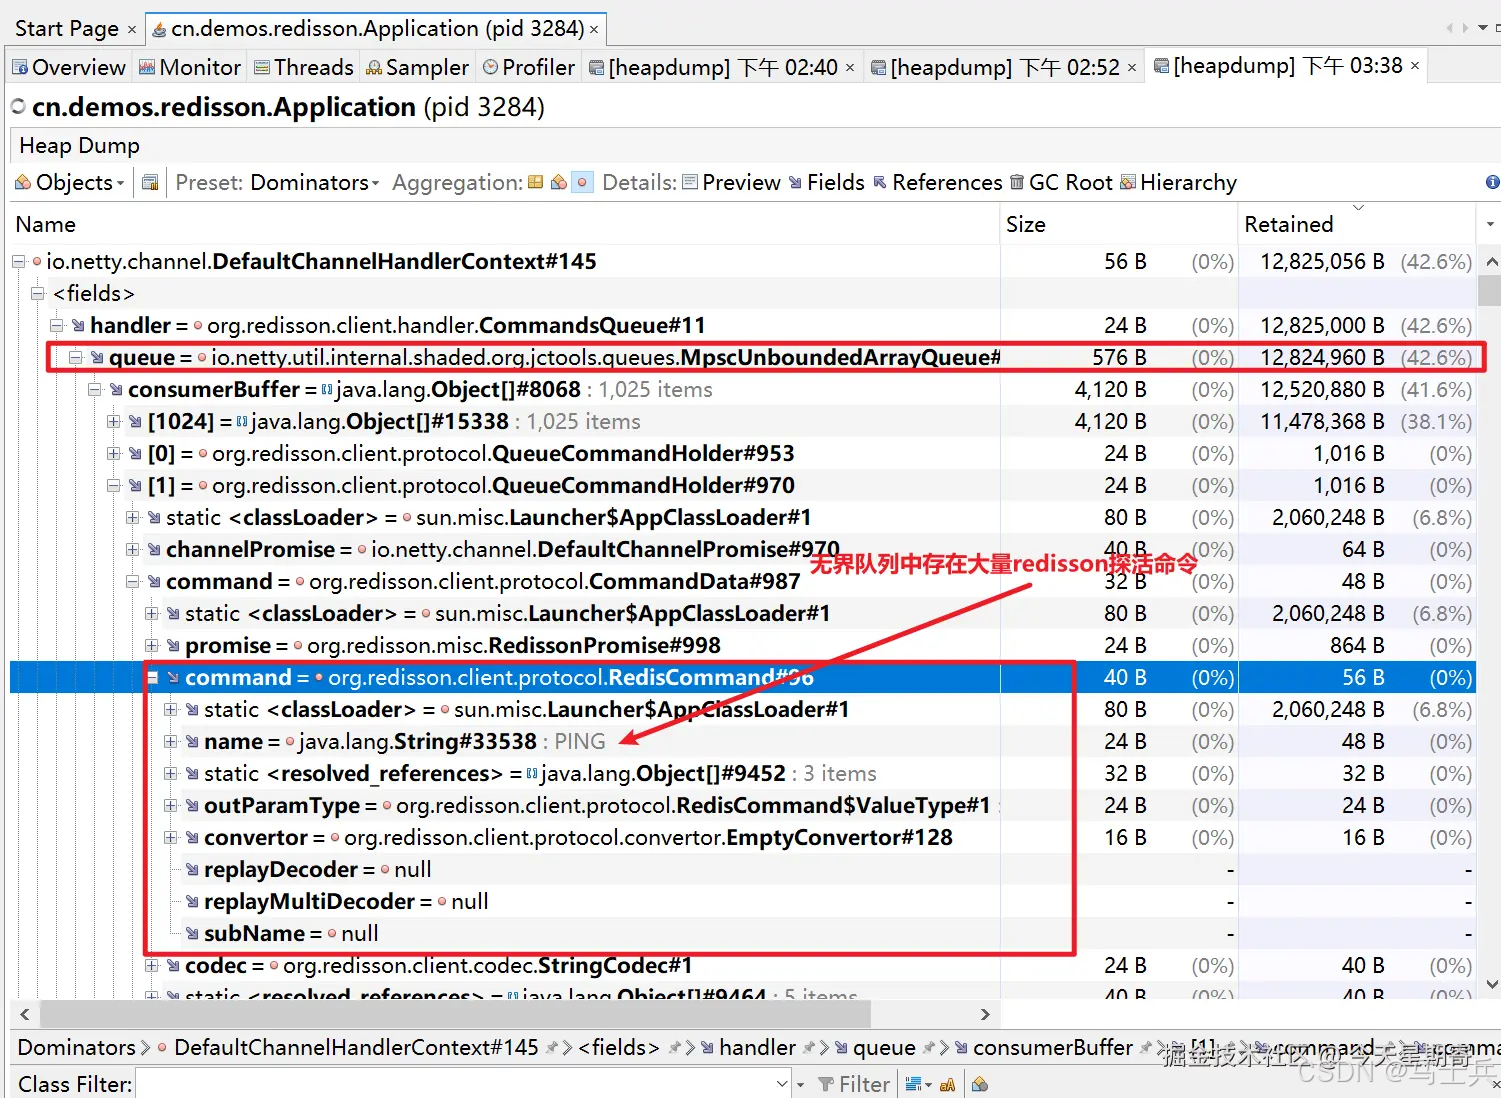Click the consumerBuffer breadcrumb link

tap(1052, 1047)
